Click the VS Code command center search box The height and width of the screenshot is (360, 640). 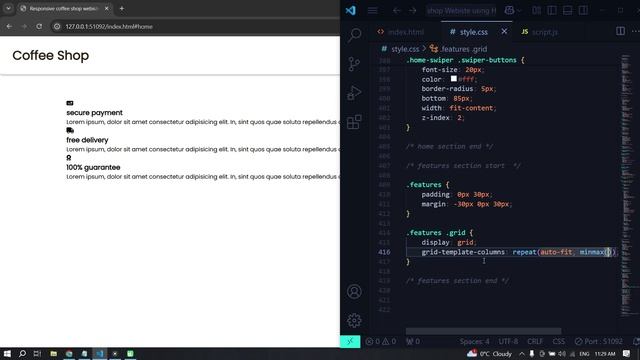coord(462,11)
